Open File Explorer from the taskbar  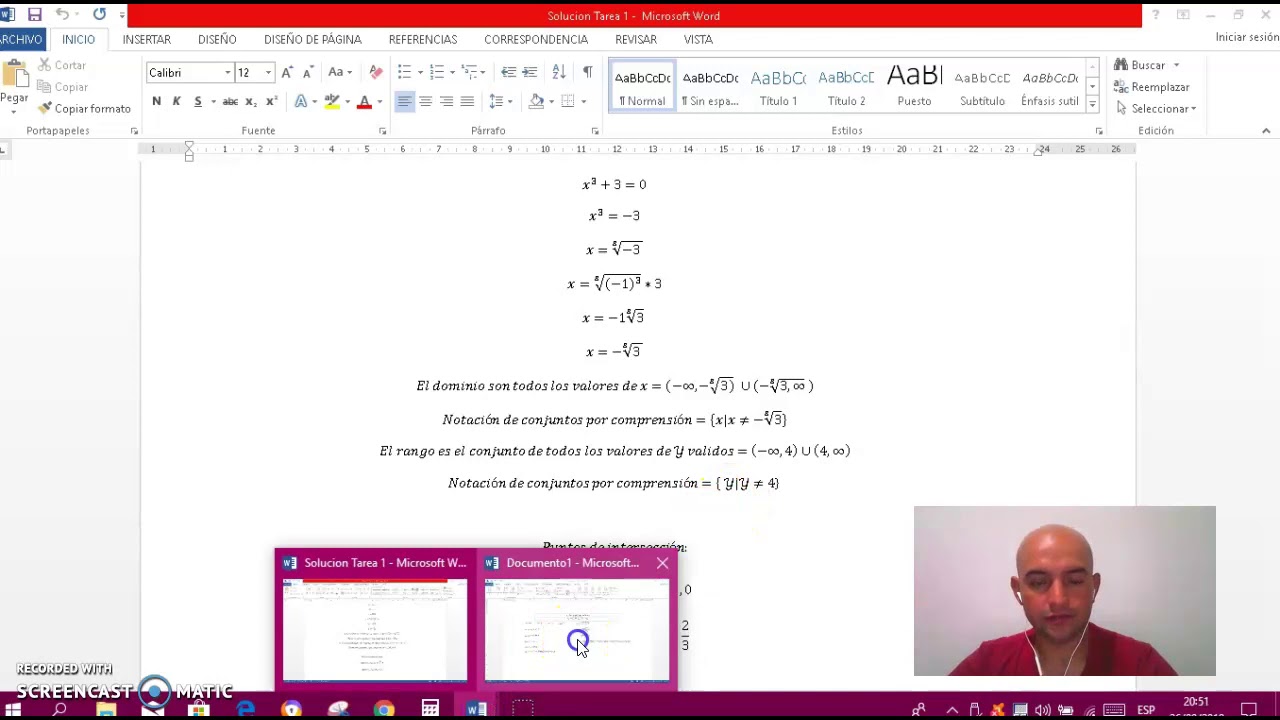point(106,709)
